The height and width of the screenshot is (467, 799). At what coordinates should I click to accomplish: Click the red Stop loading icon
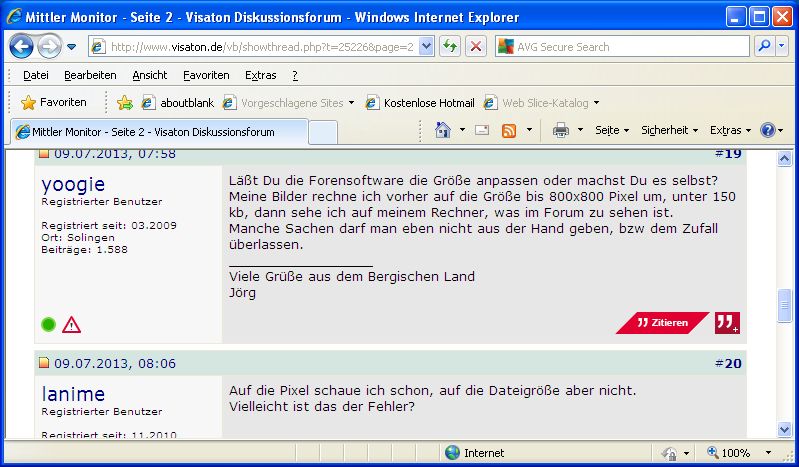coord(475,47)
